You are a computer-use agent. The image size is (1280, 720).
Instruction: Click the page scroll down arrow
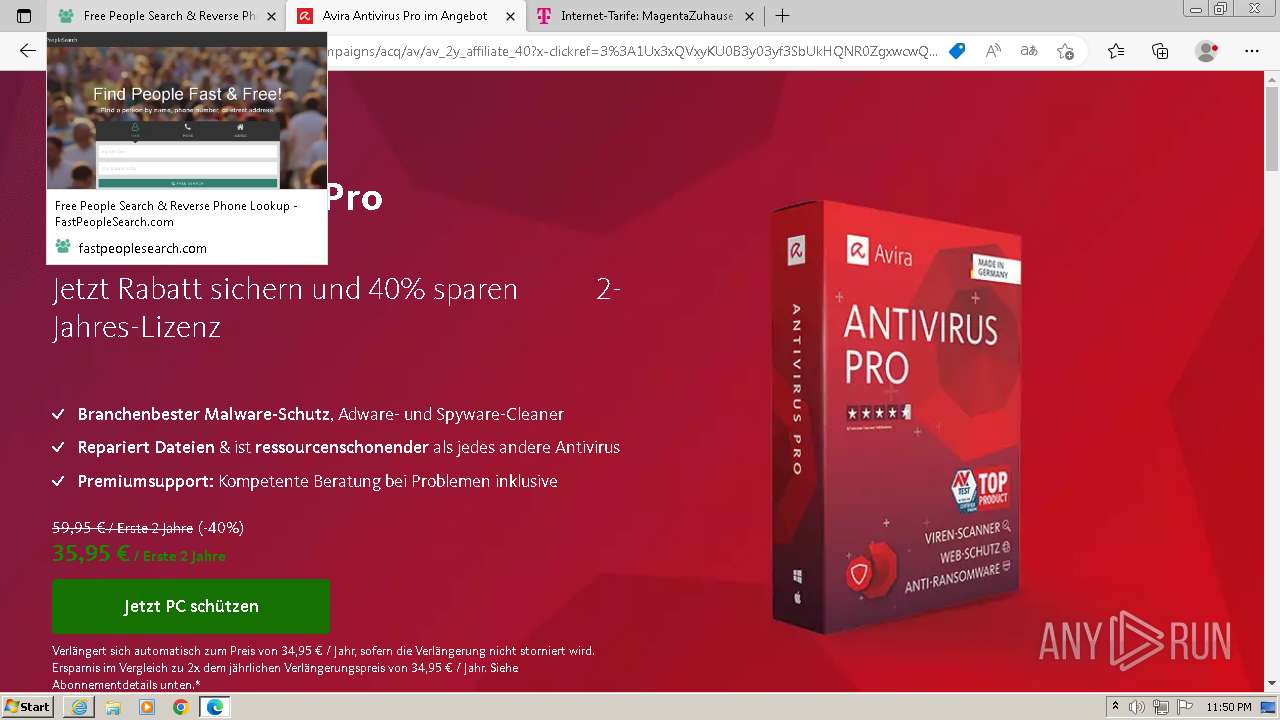[x=1272, y=683]
